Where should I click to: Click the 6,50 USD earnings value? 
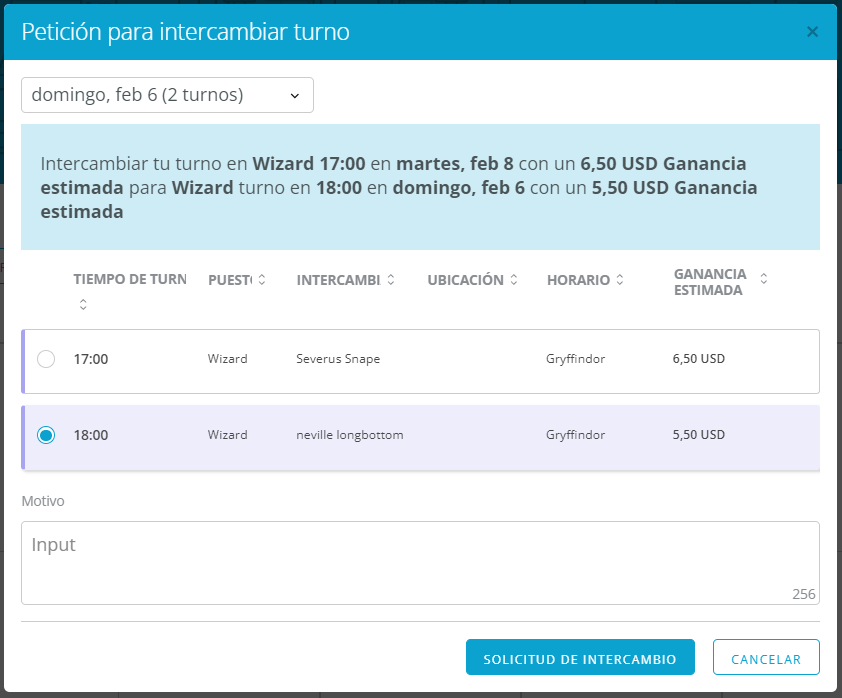tap(698, 359)
